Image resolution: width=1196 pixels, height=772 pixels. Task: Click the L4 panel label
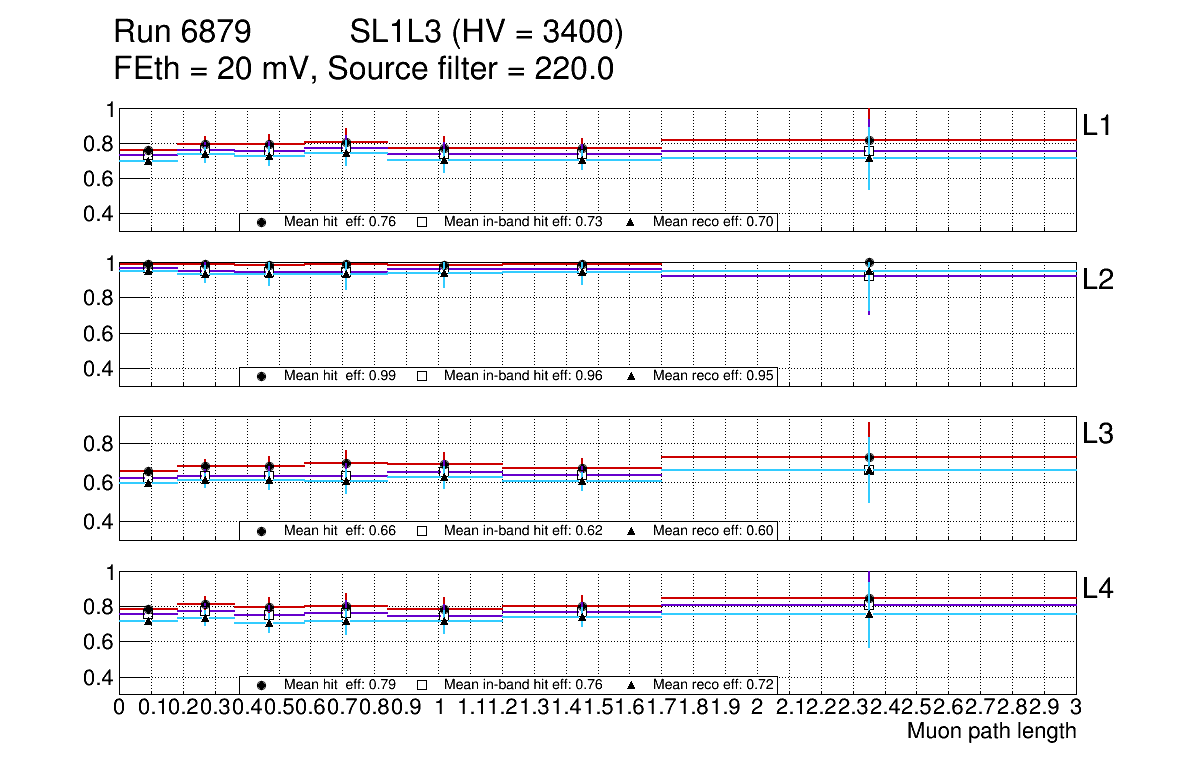tap(1098, 589)
